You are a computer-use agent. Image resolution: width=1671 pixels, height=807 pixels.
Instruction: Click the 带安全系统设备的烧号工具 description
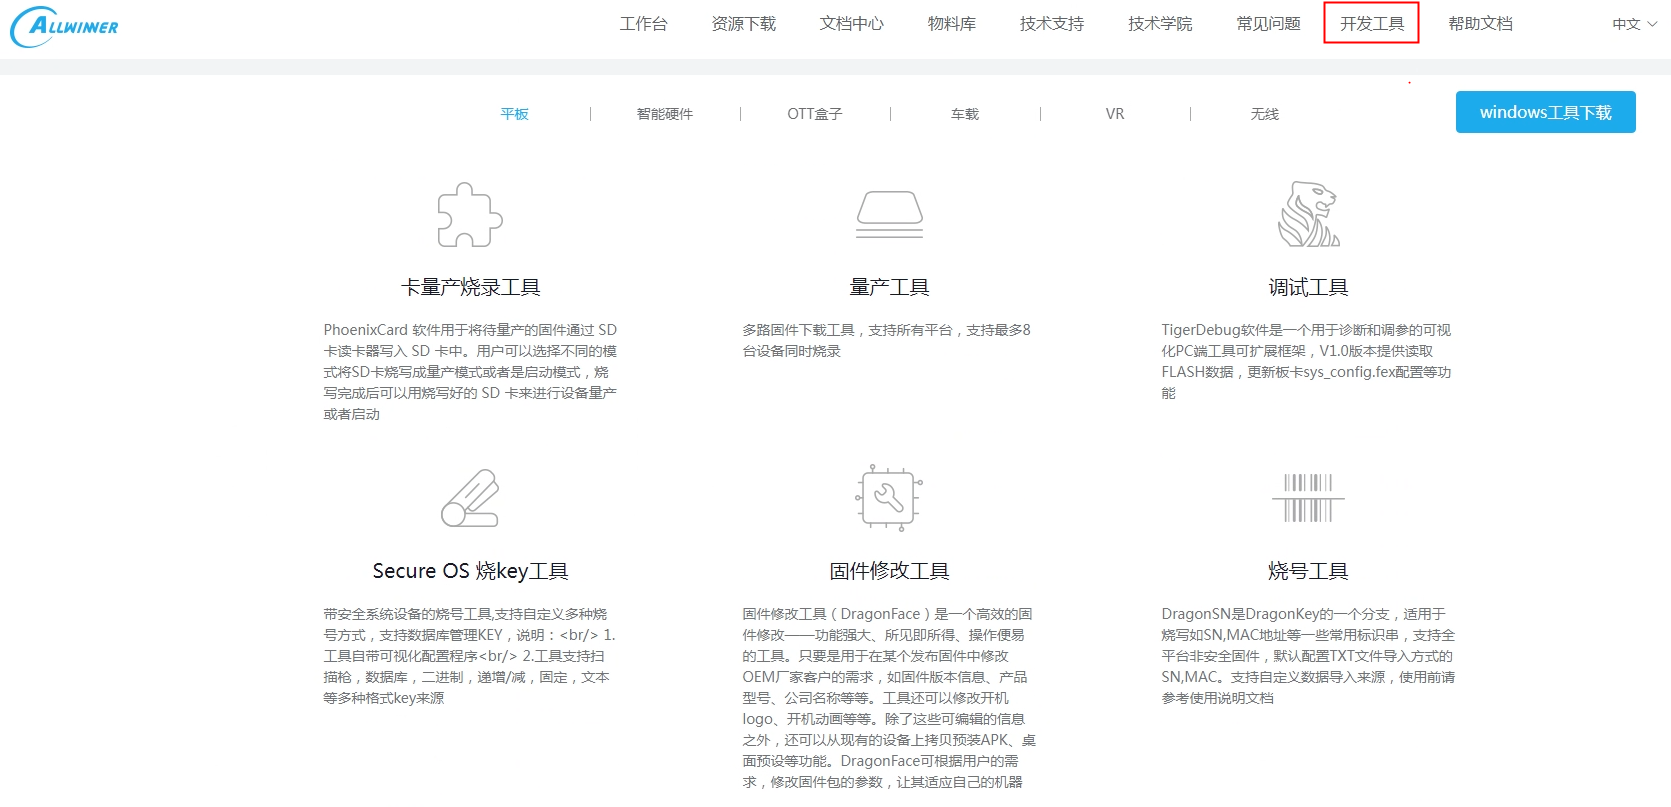pyautogui.click(x=469, y=656)
